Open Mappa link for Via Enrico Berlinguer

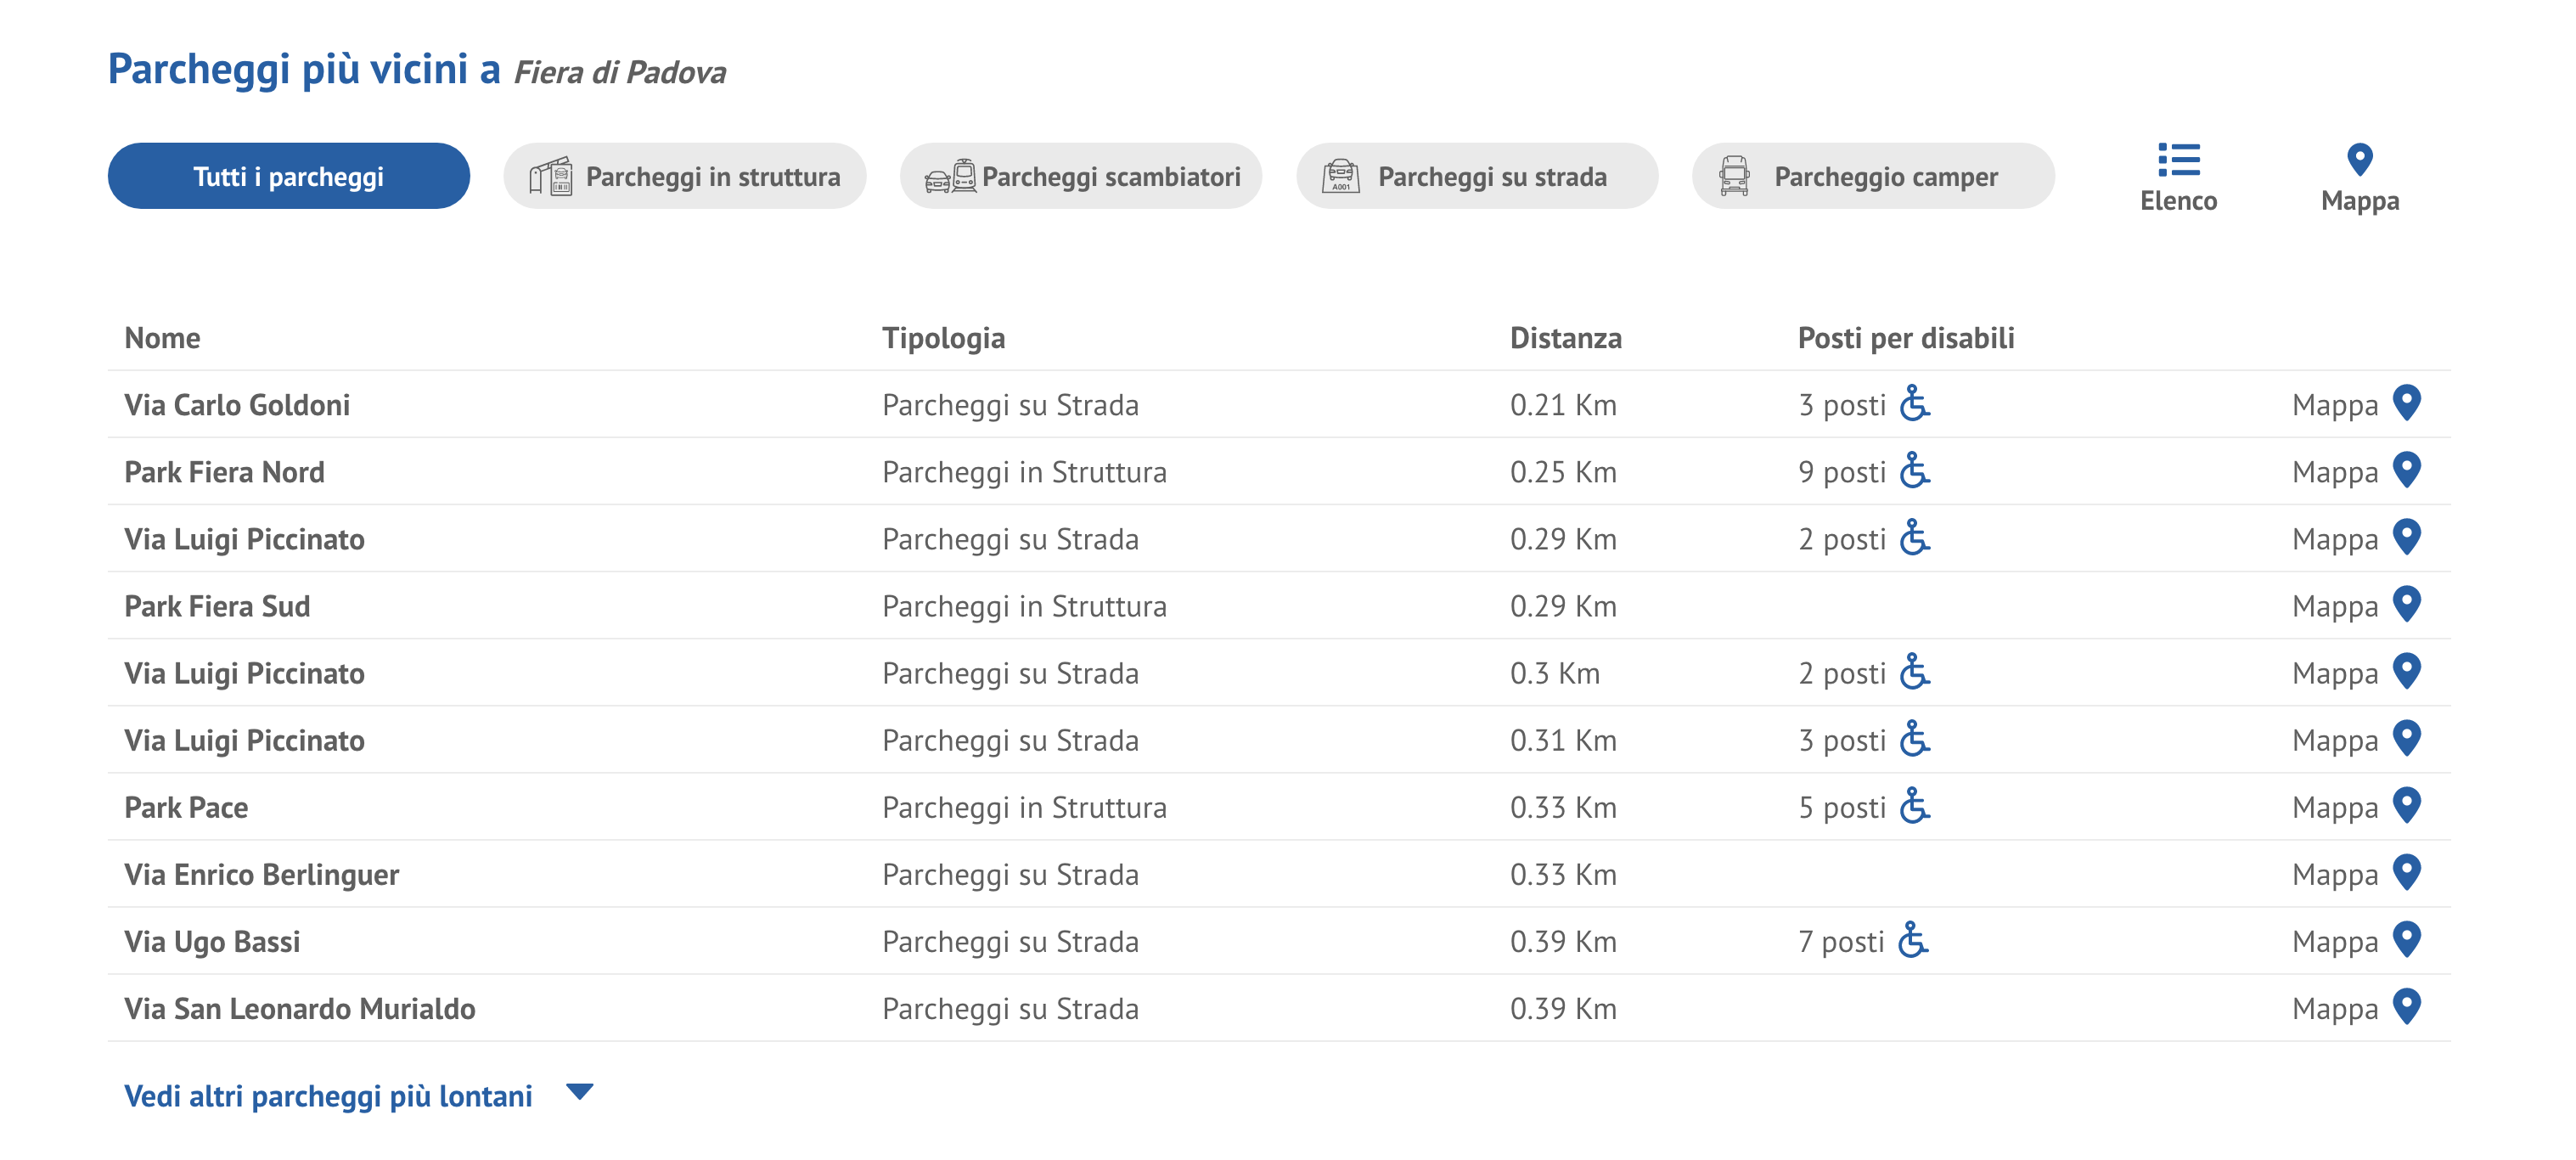click(2334, 875)
